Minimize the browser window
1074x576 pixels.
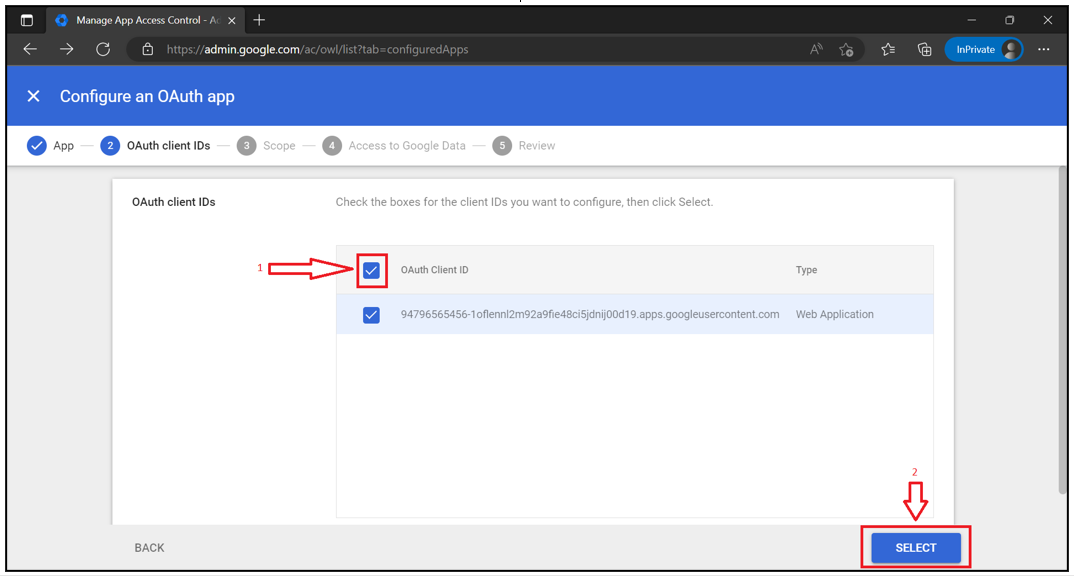coord(971,21)
